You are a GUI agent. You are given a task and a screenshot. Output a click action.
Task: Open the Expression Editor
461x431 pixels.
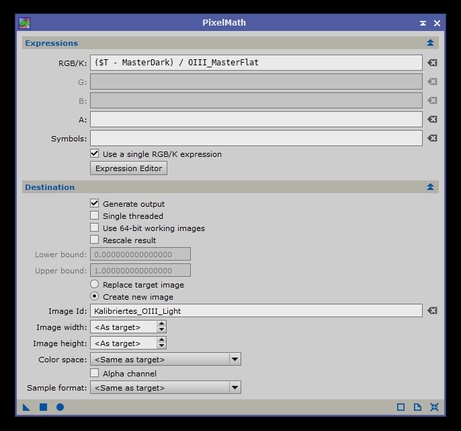[x=129, y=168]
